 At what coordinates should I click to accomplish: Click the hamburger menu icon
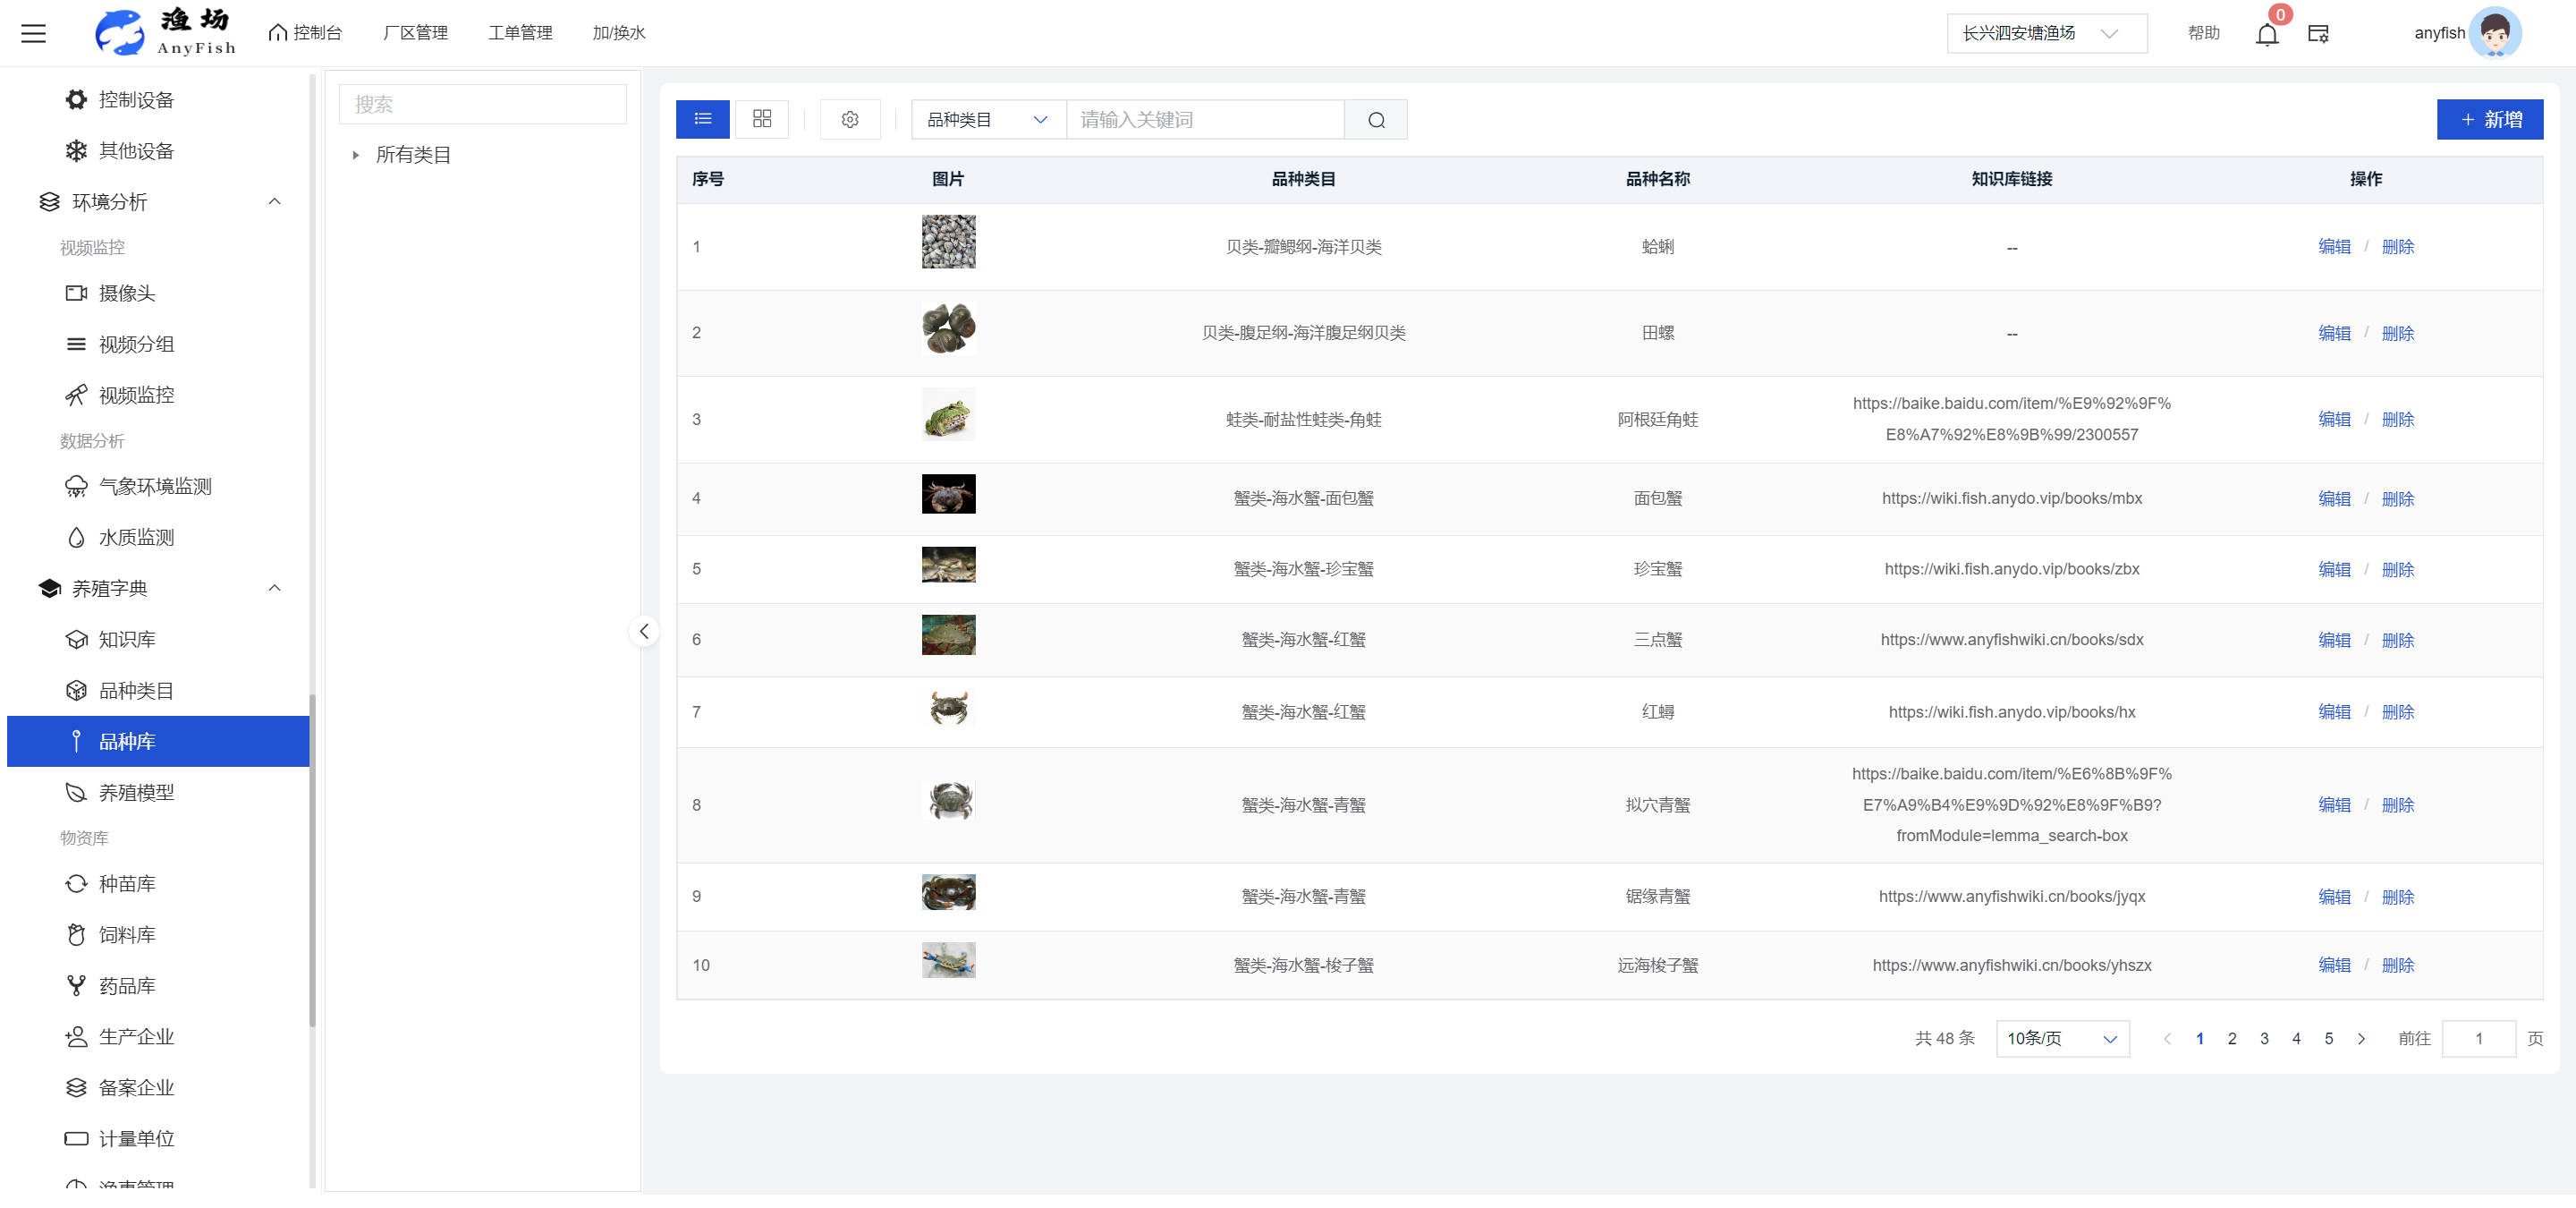pos(33,33)
